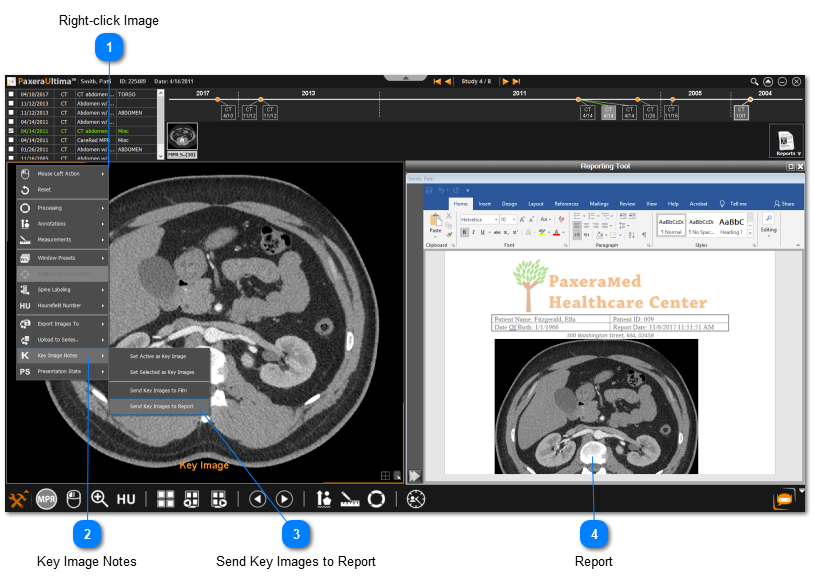Tick the 01/26/2011 ABDOMEN study checkbox
The image size is (814, 585).
tap(11, 150)
